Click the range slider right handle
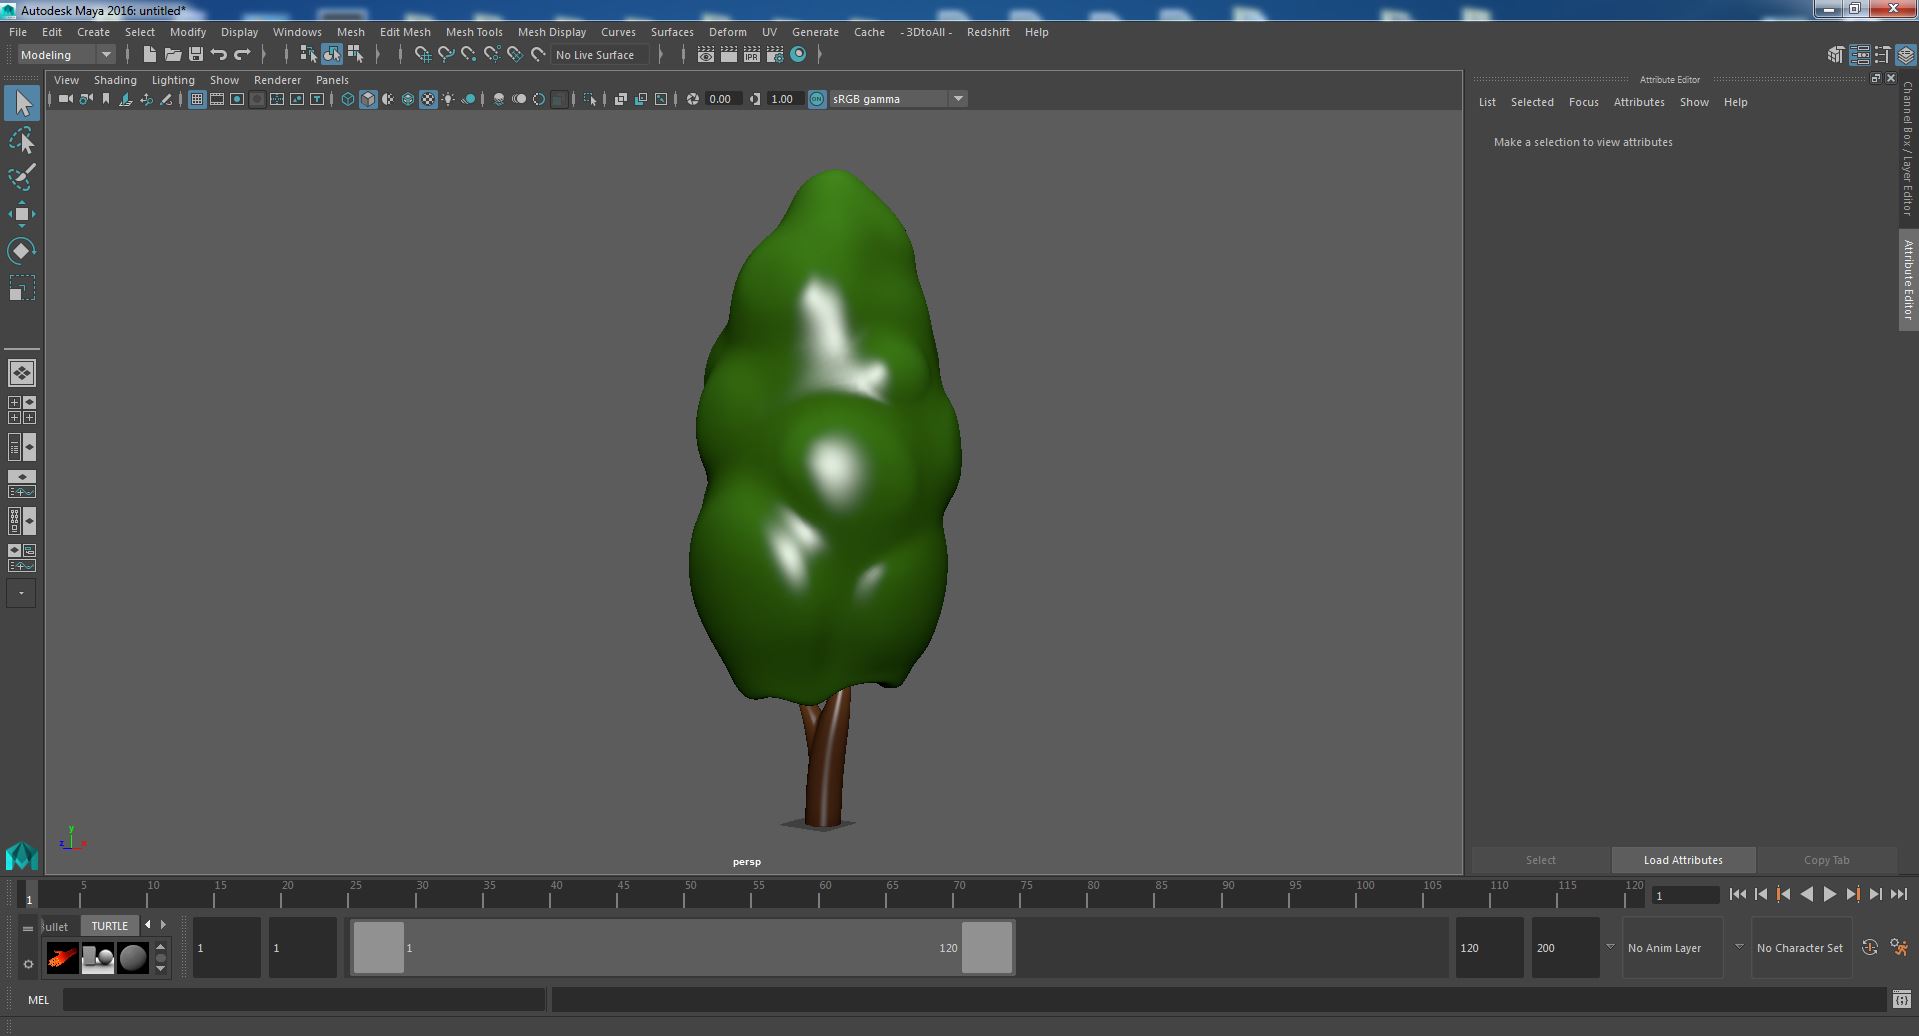 (x=987, y=947)
